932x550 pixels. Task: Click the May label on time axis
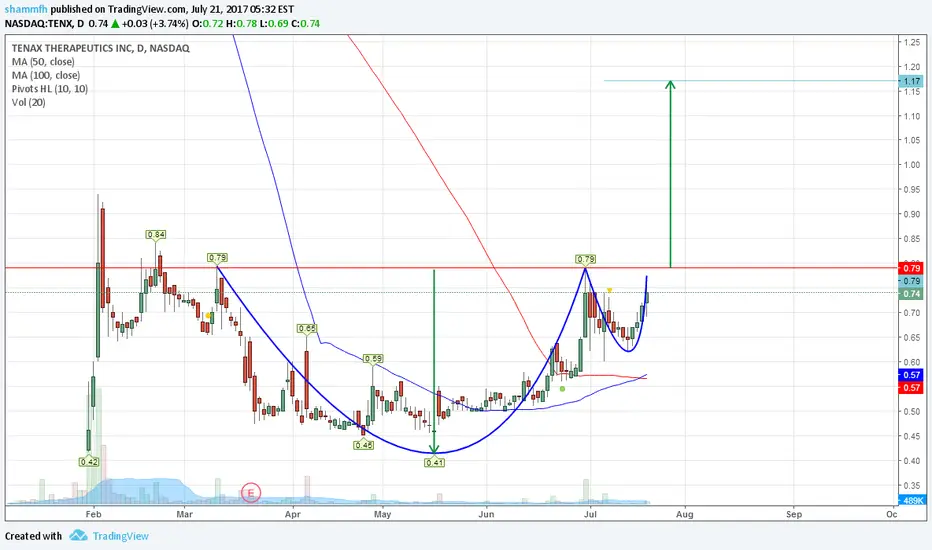[x=382, y=514]
